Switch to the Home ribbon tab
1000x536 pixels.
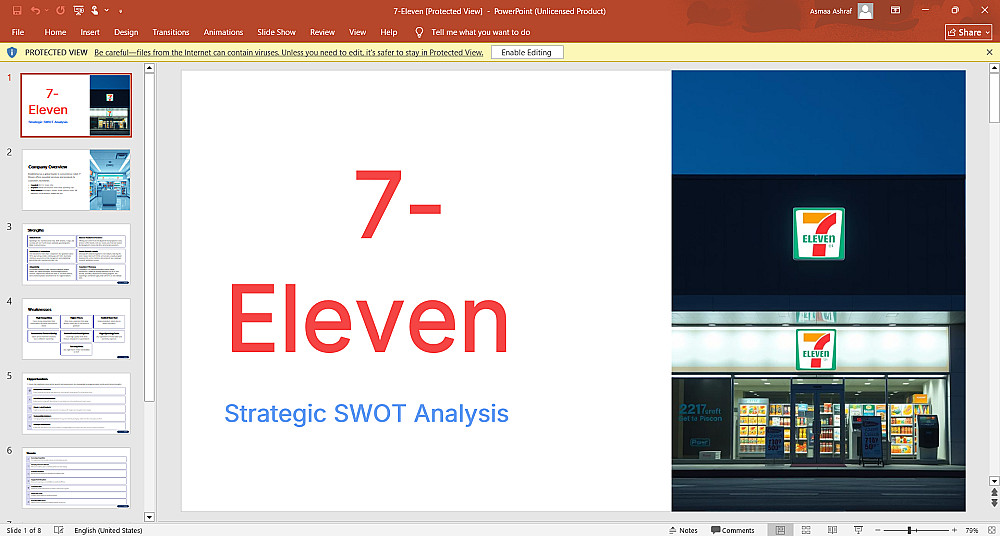pyautogui.click(x=55, y=32)
